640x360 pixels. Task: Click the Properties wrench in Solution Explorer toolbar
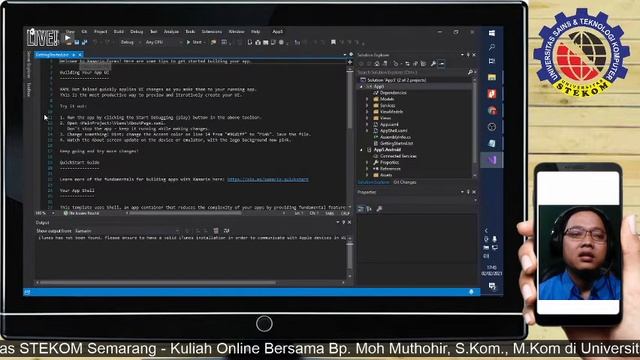(433, 64)
